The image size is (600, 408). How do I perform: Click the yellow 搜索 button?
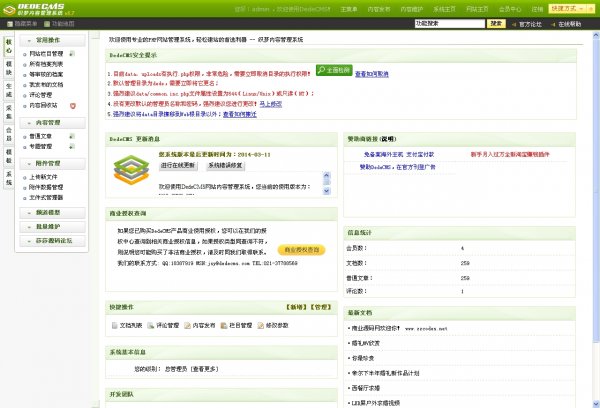pos(496,24)
